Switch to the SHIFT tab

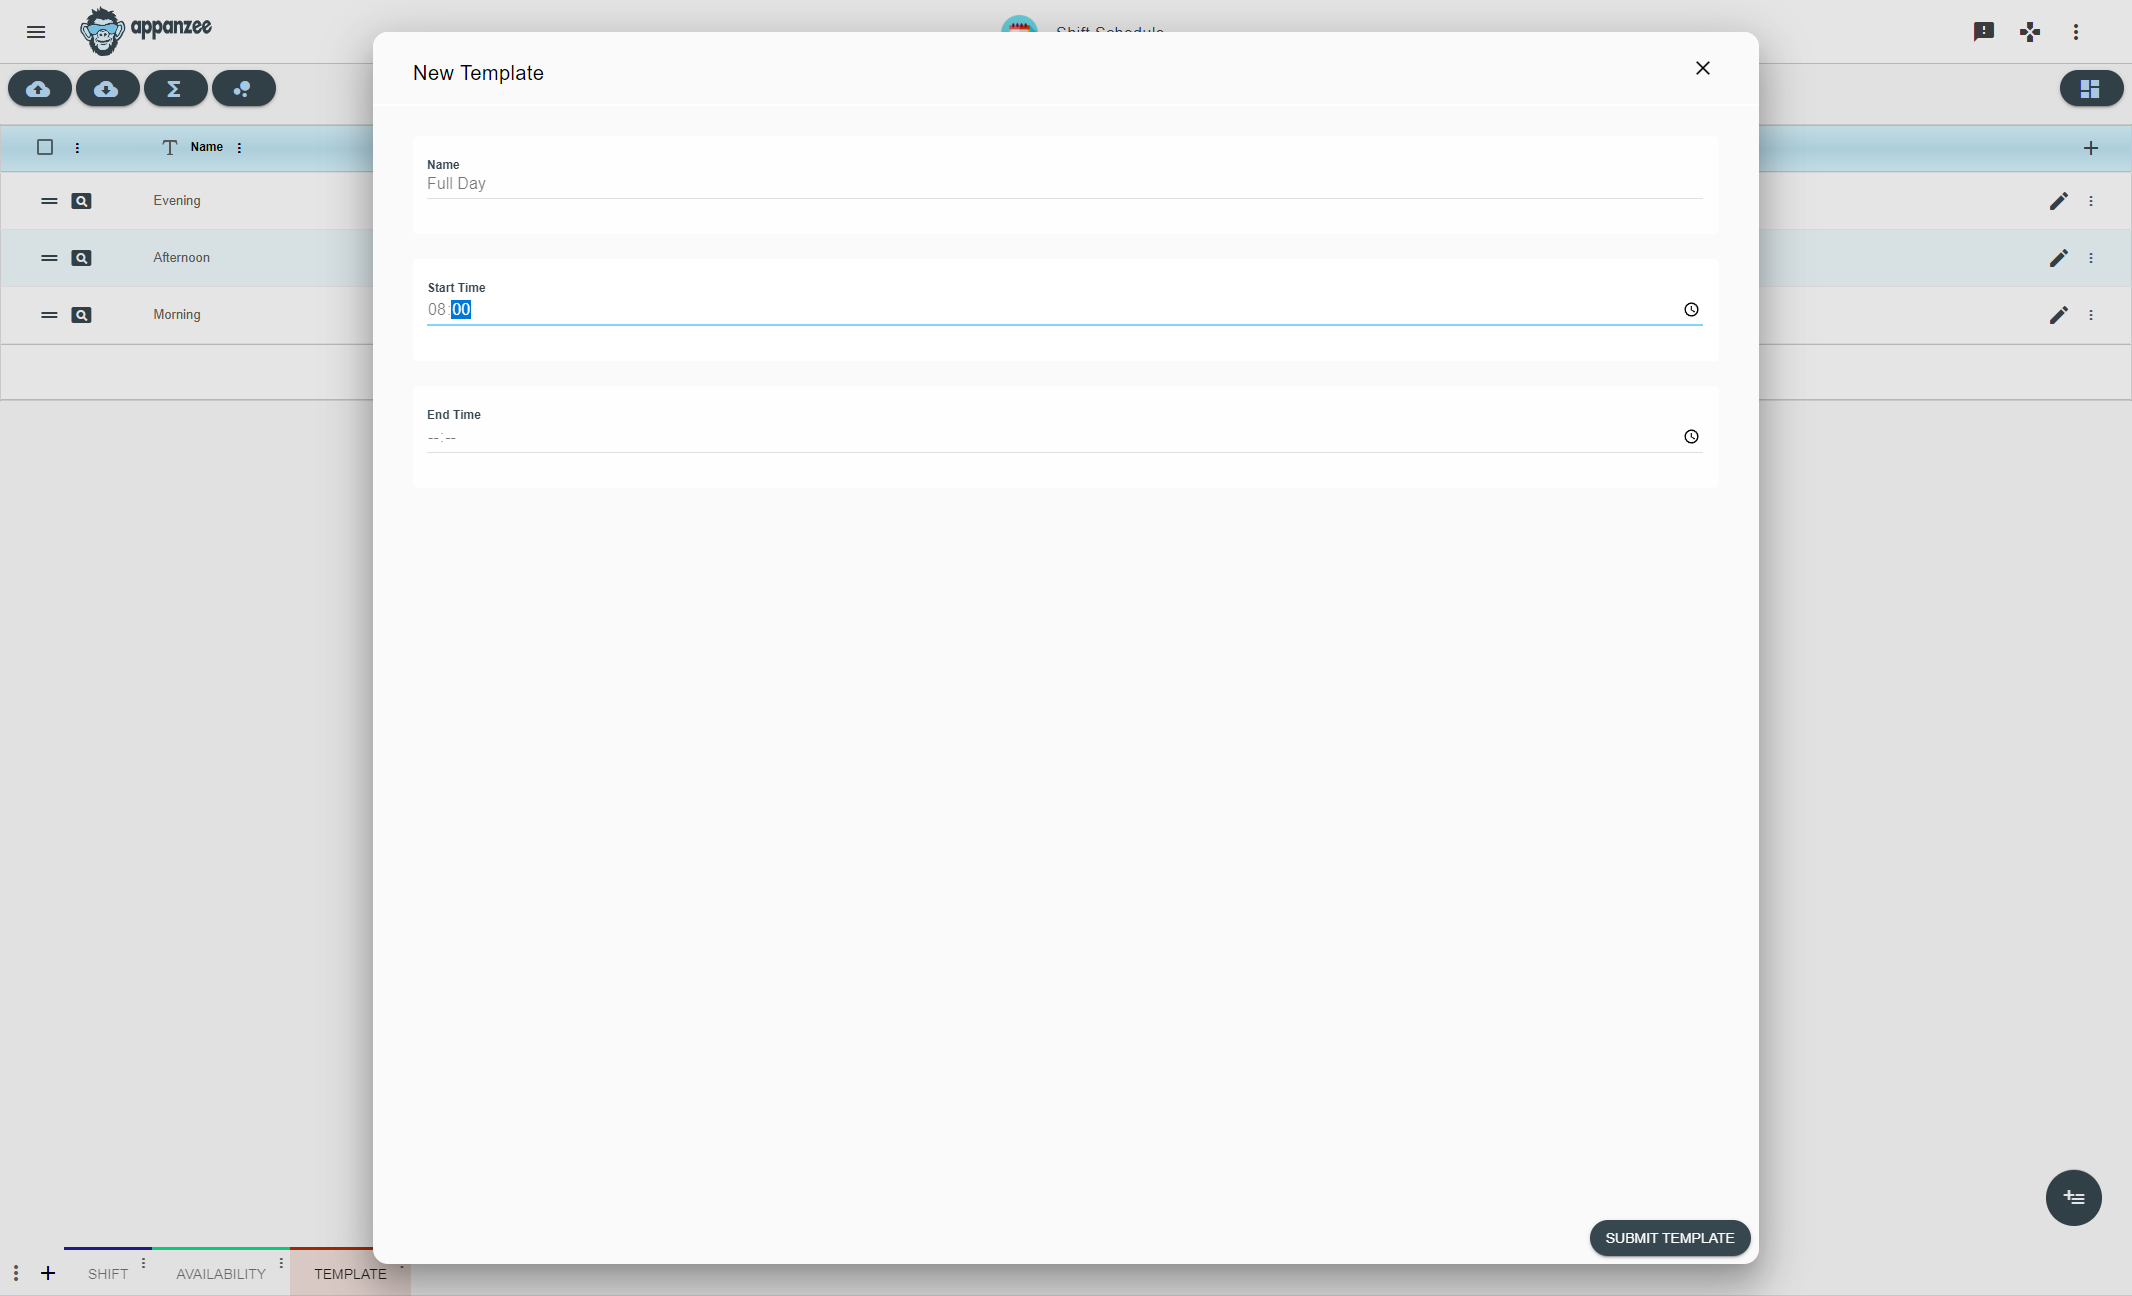click(x=108, y=1274)
